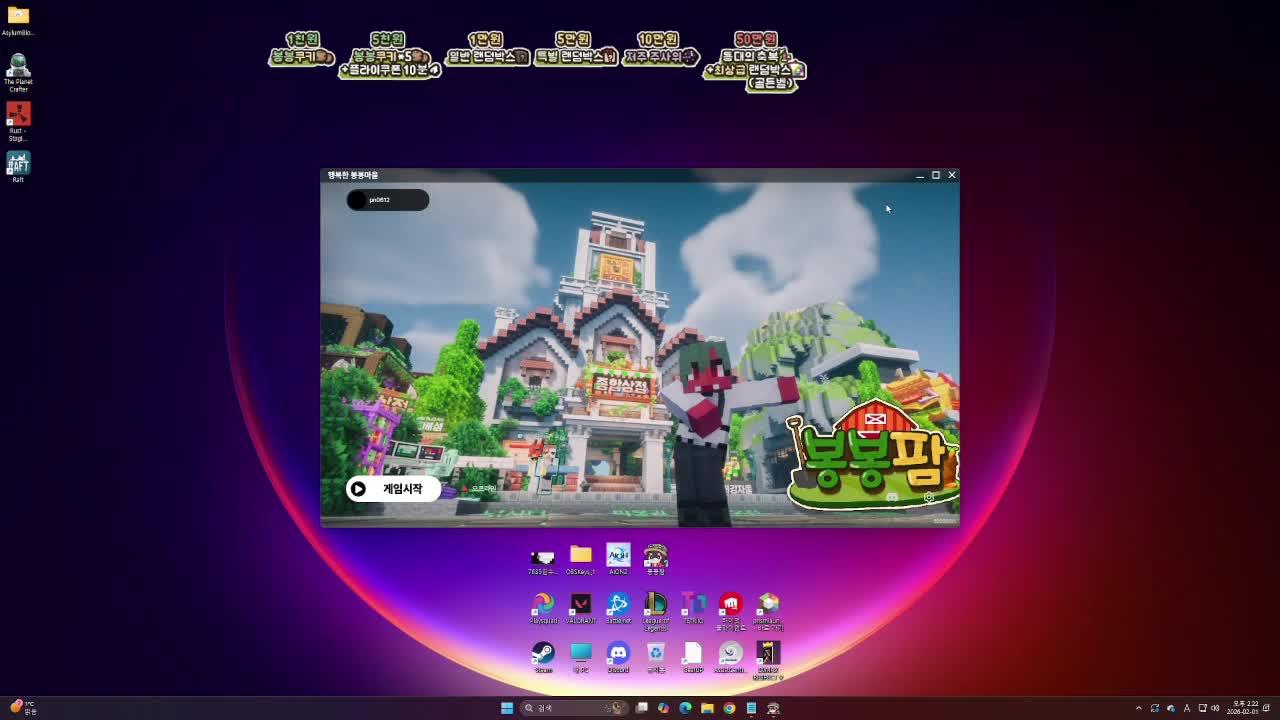Select the Raft desktop shortcut
1280x720 pixels.
tap(18, 166)
